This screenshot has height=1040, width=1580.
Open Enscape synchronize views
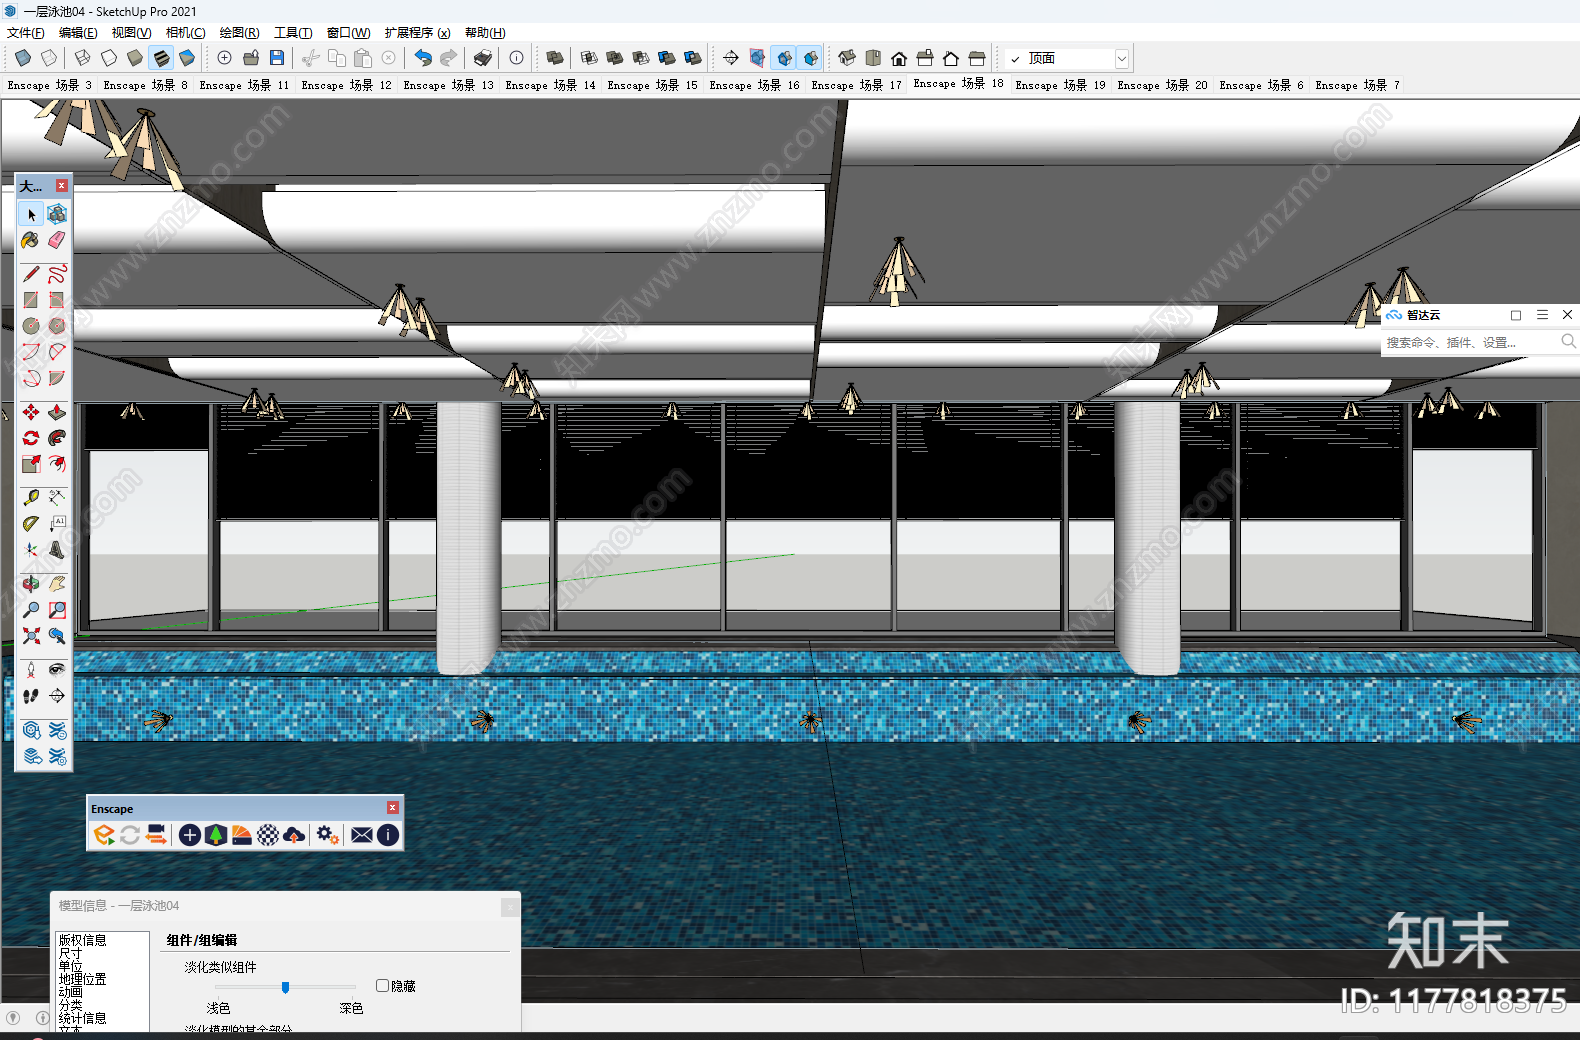tap(156, 835)
